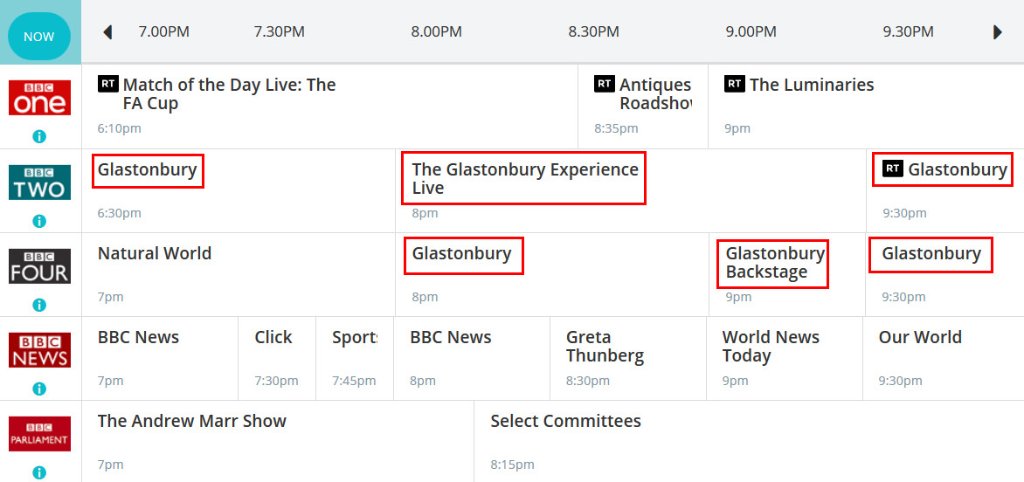
Task: Open BBC One channel logo
Action: click(x=40, y=98)
